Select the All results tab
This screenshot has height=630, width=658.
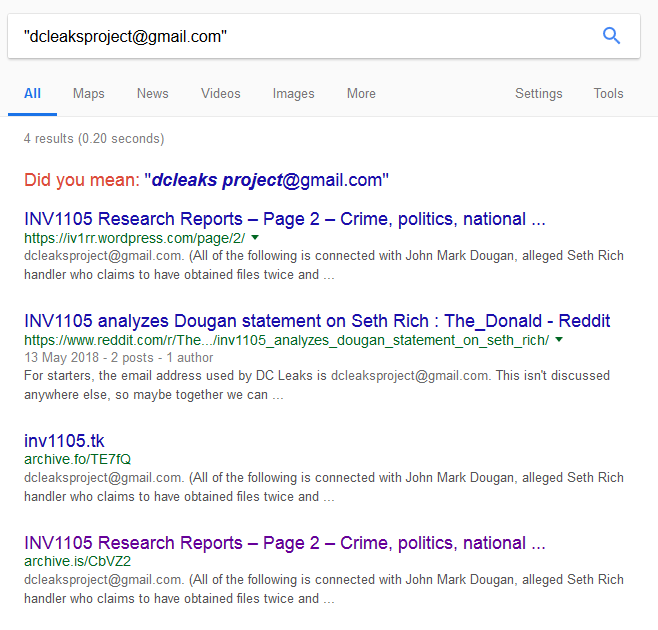(x=32, y=94)
